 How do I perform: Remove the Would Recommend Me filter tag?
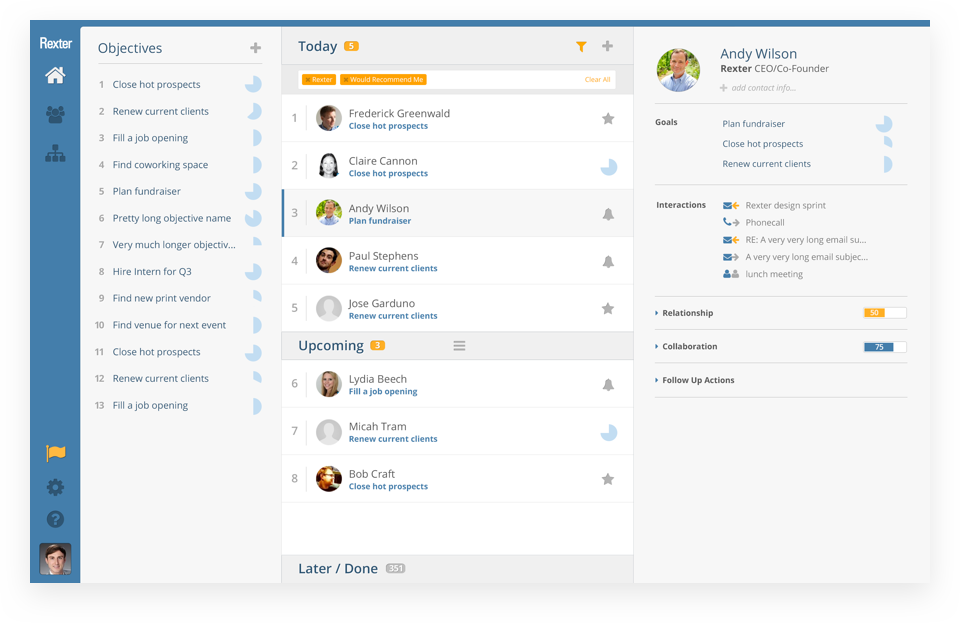(x=345, y=80)
